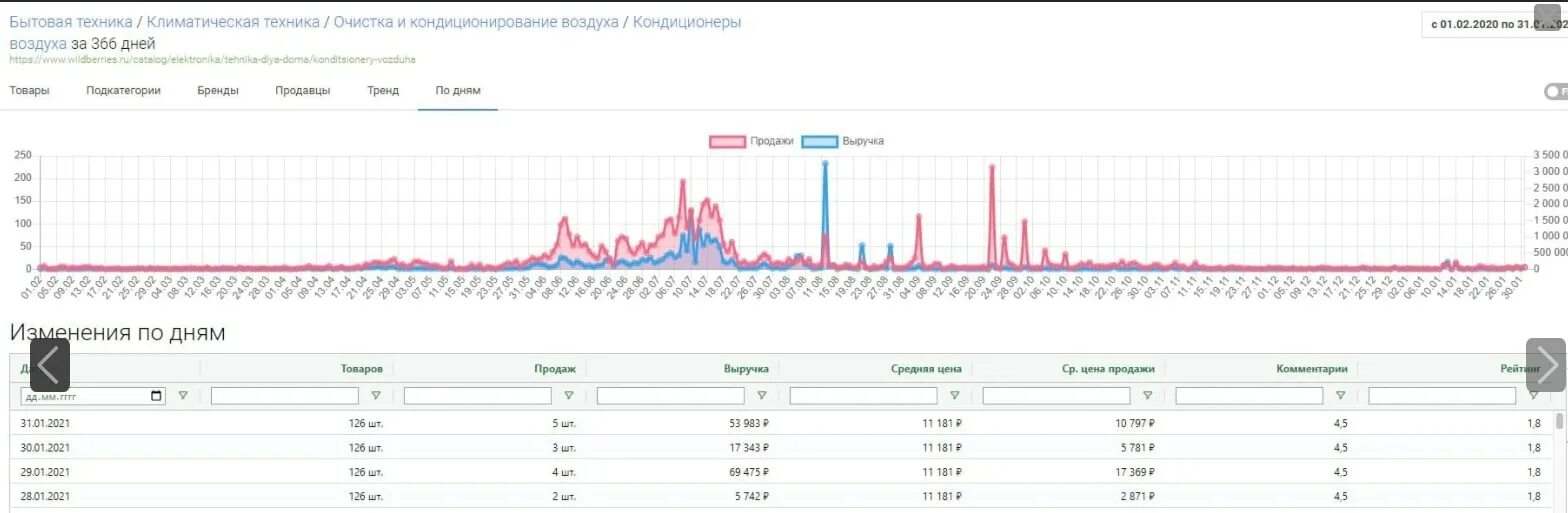Open the date range picker field
Screen dimensions: 1568x513
(1494, 24)
